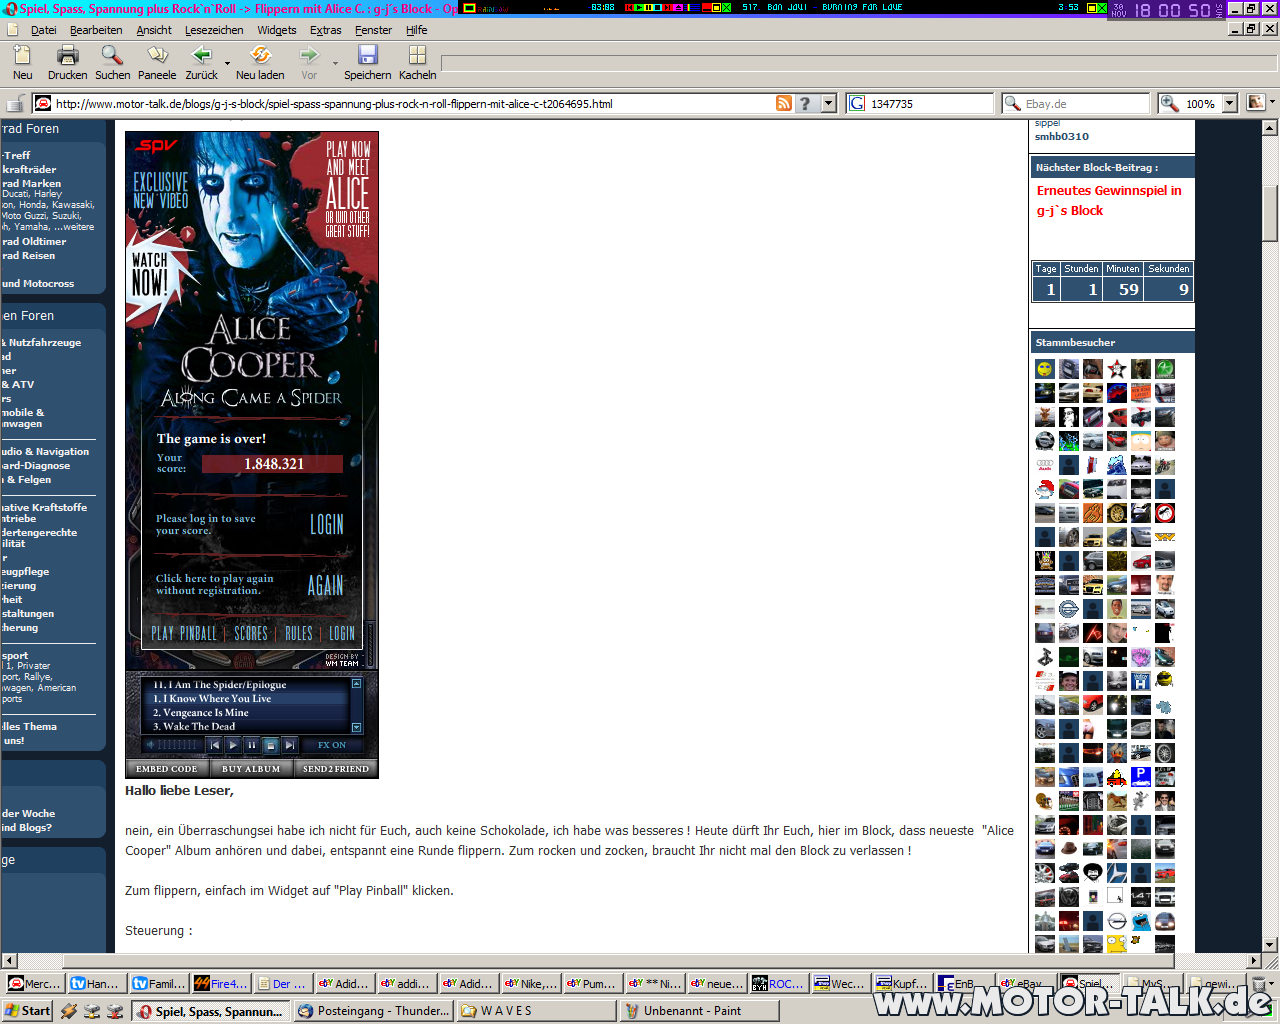The image size is (1280, 1024).
Task: Click the Windows Start button
Action: (28, 1011)
